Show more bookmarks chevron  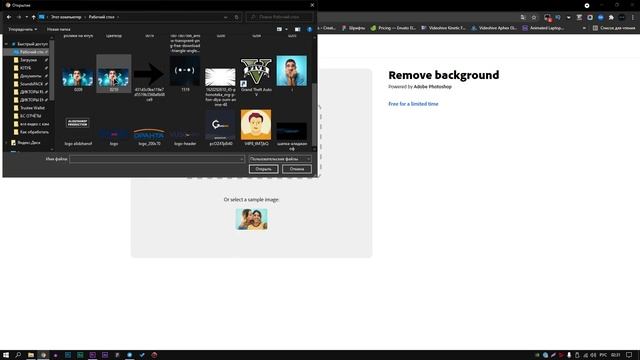click(584, 28)
